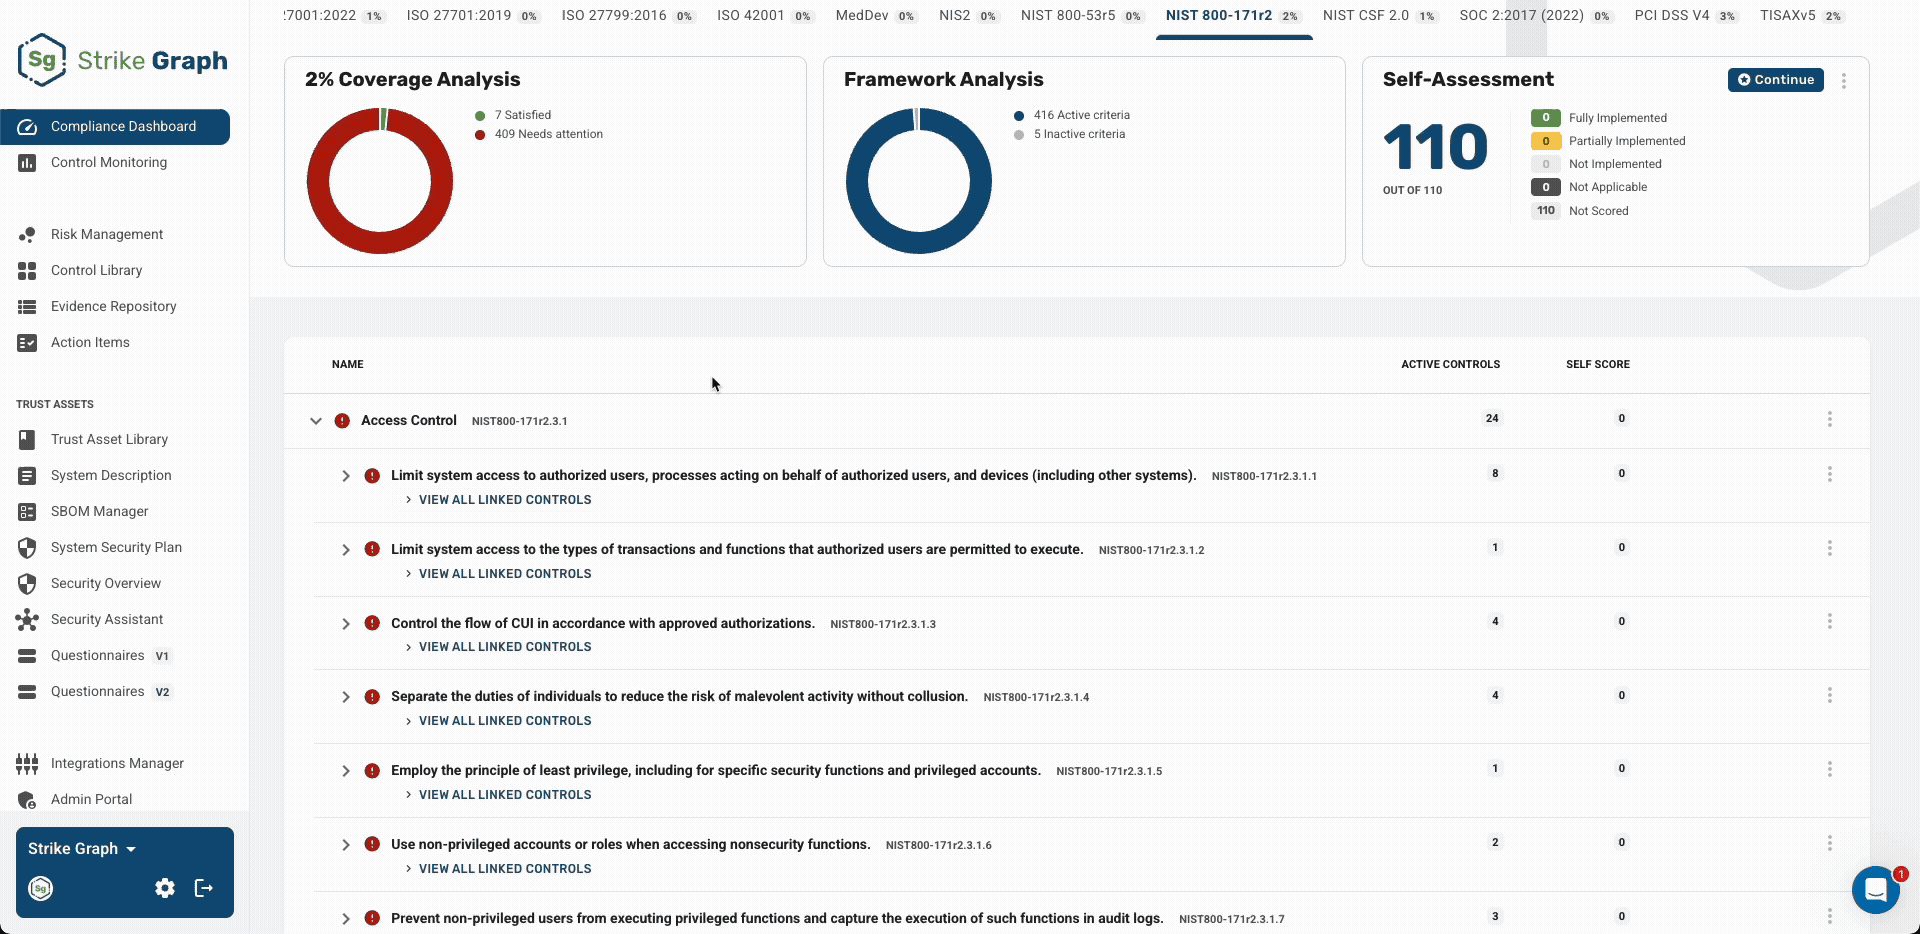Click the Risk Management icon

point(27,235)
